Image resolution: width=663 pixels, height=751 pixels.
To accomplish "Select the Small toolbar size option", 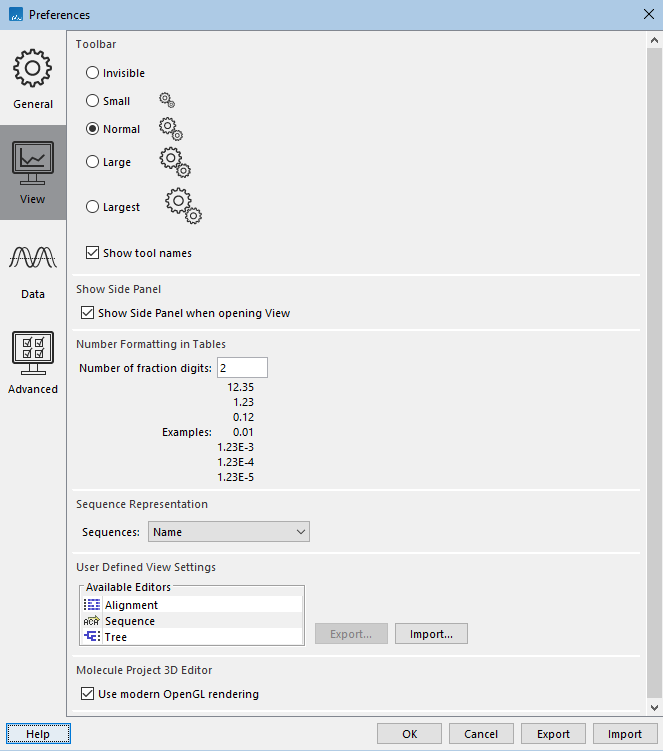I will [93, 101].
